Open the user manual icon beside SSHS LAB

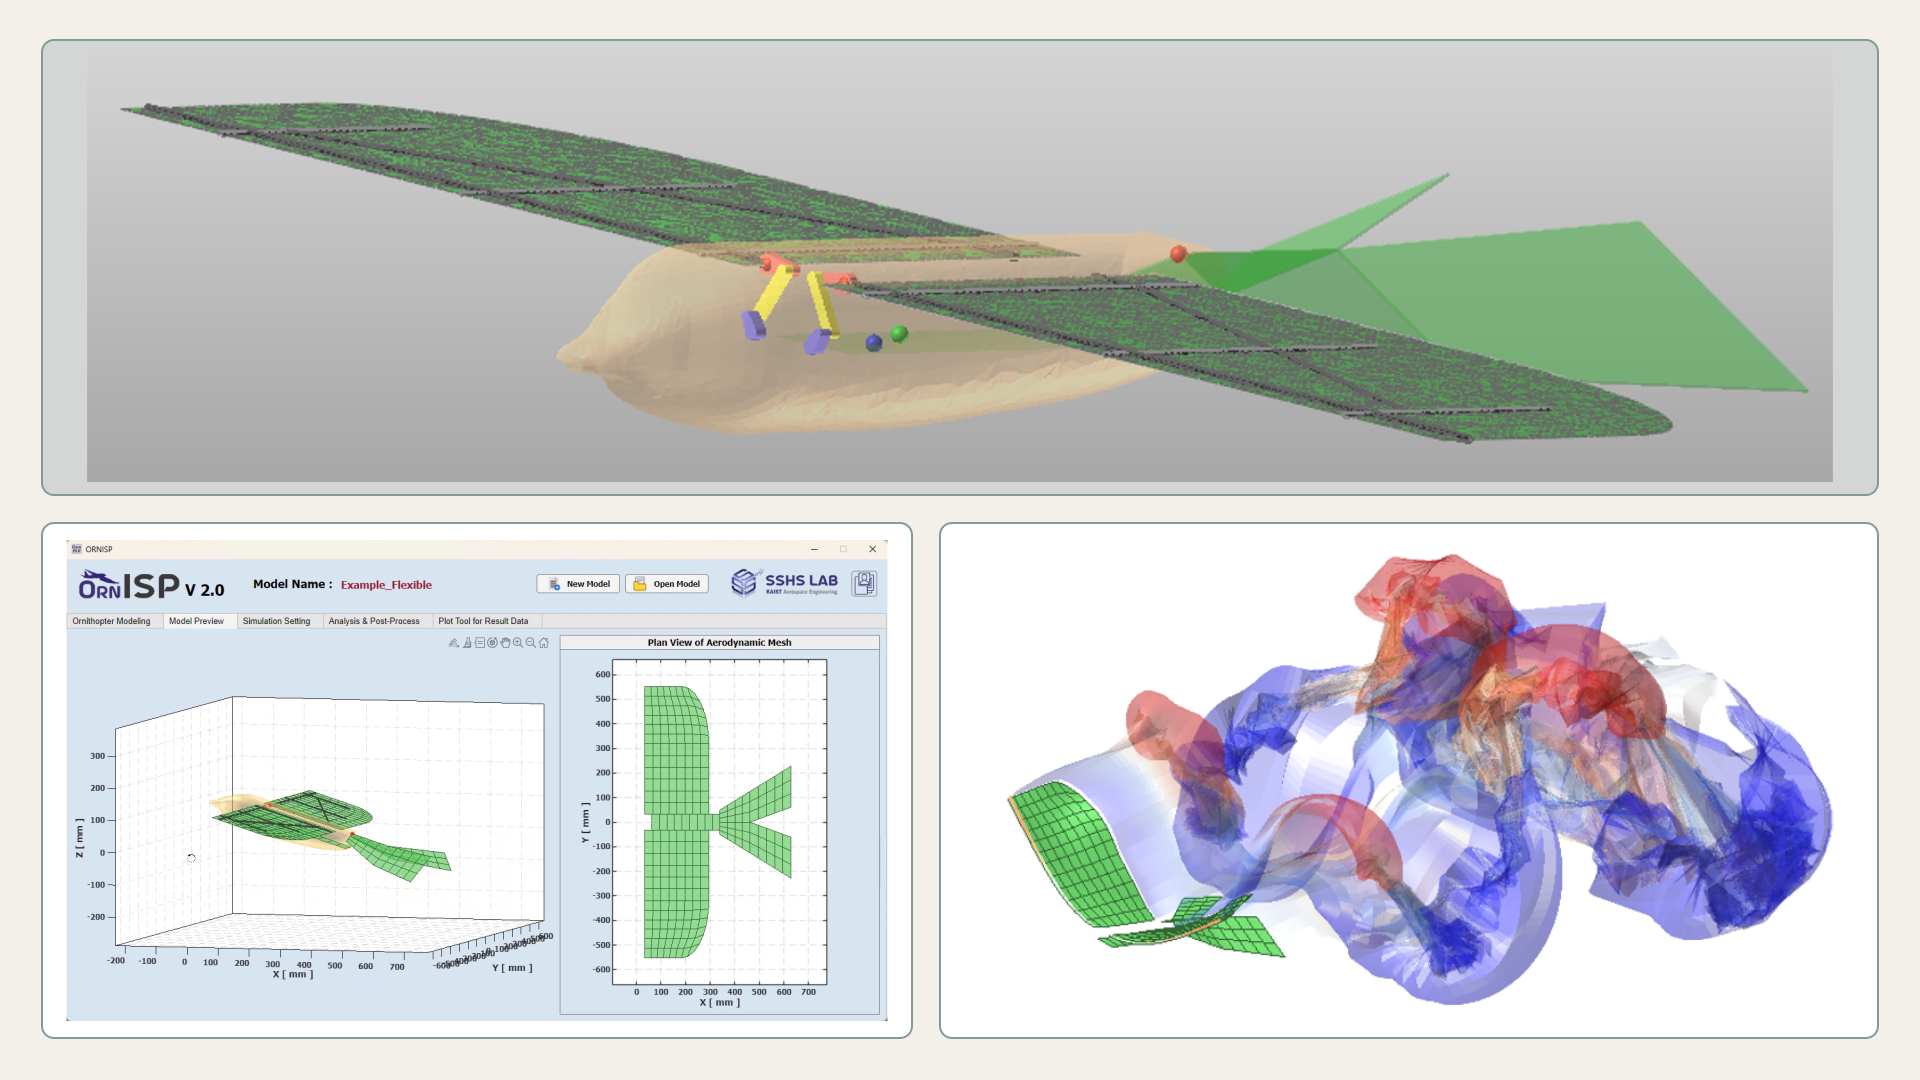tap(864, 583)
